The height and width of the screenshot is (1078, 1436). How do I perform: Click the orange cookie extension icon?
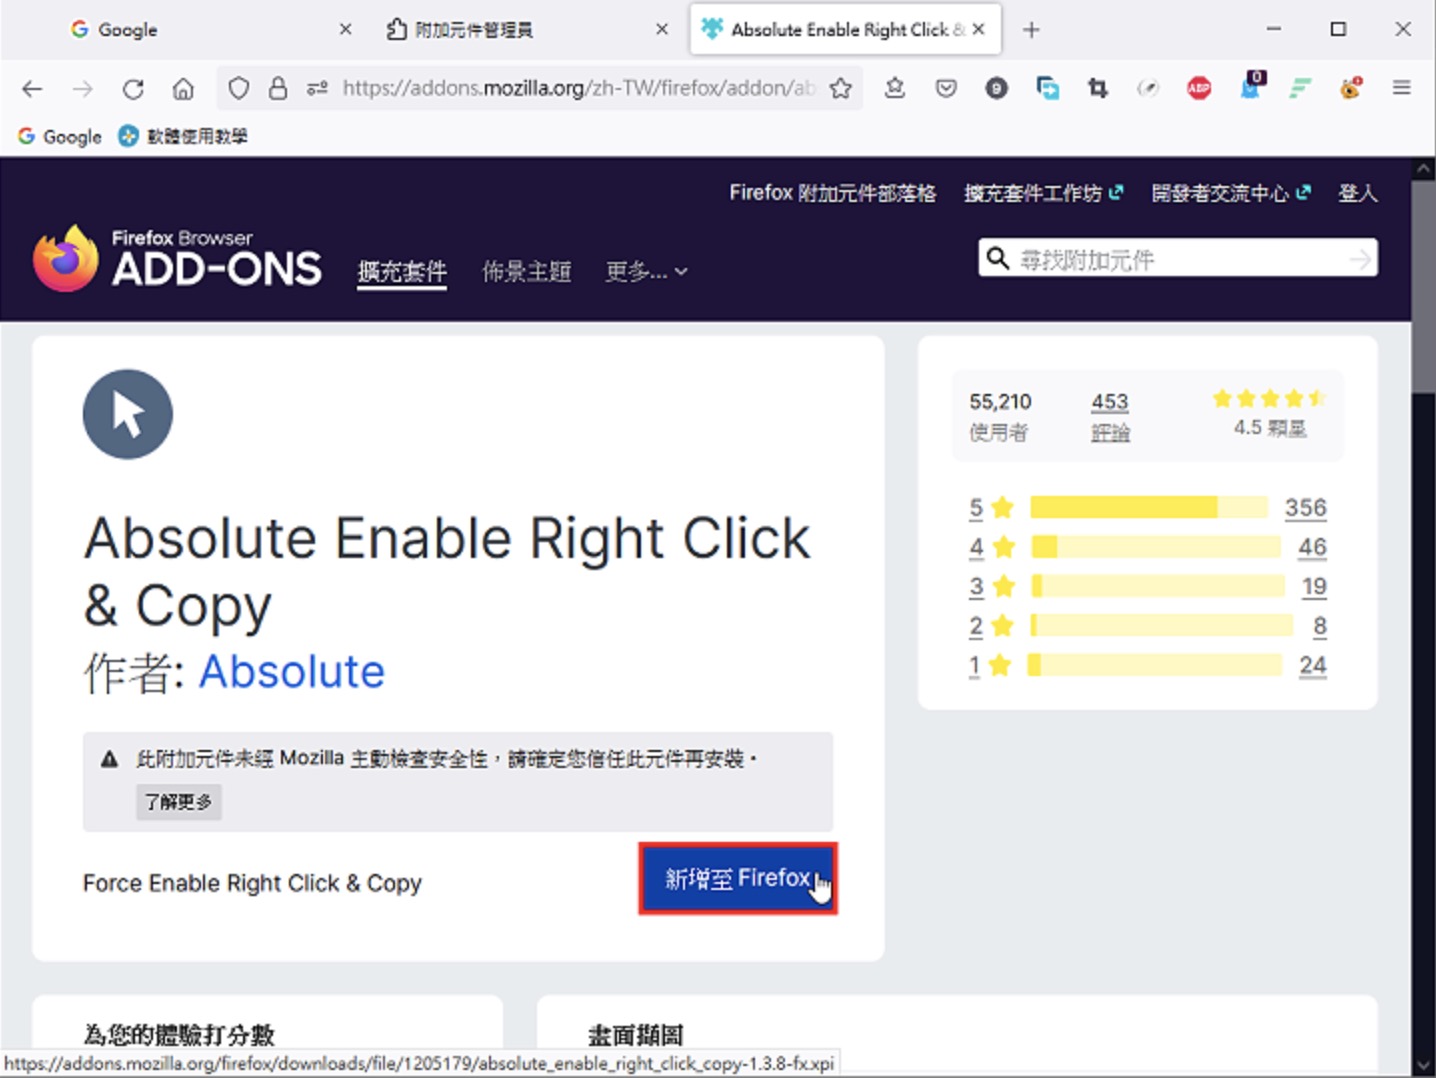1351,89
